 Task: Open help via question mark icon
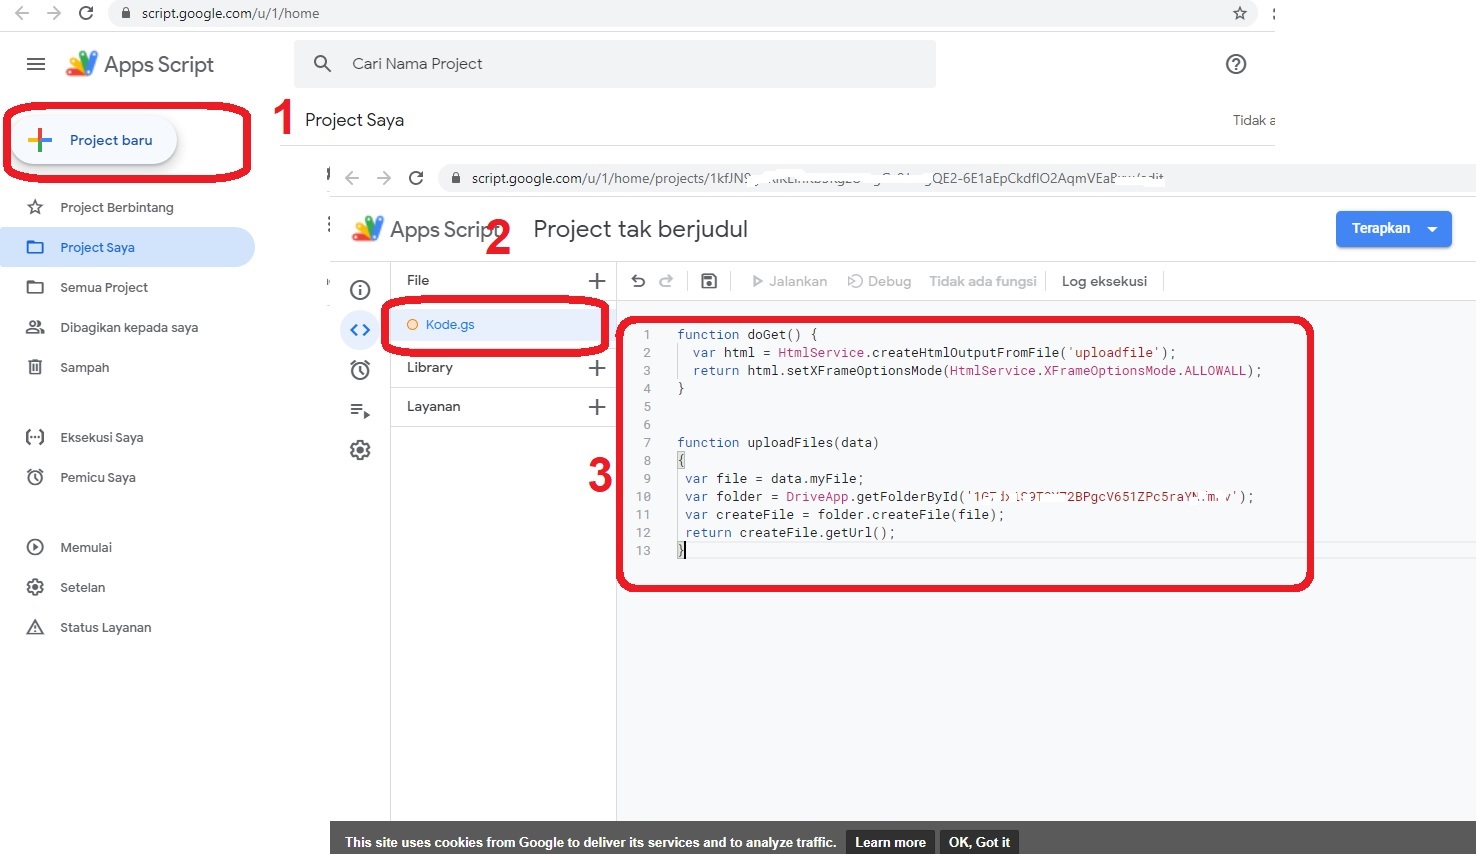(x=1236, y=63)
